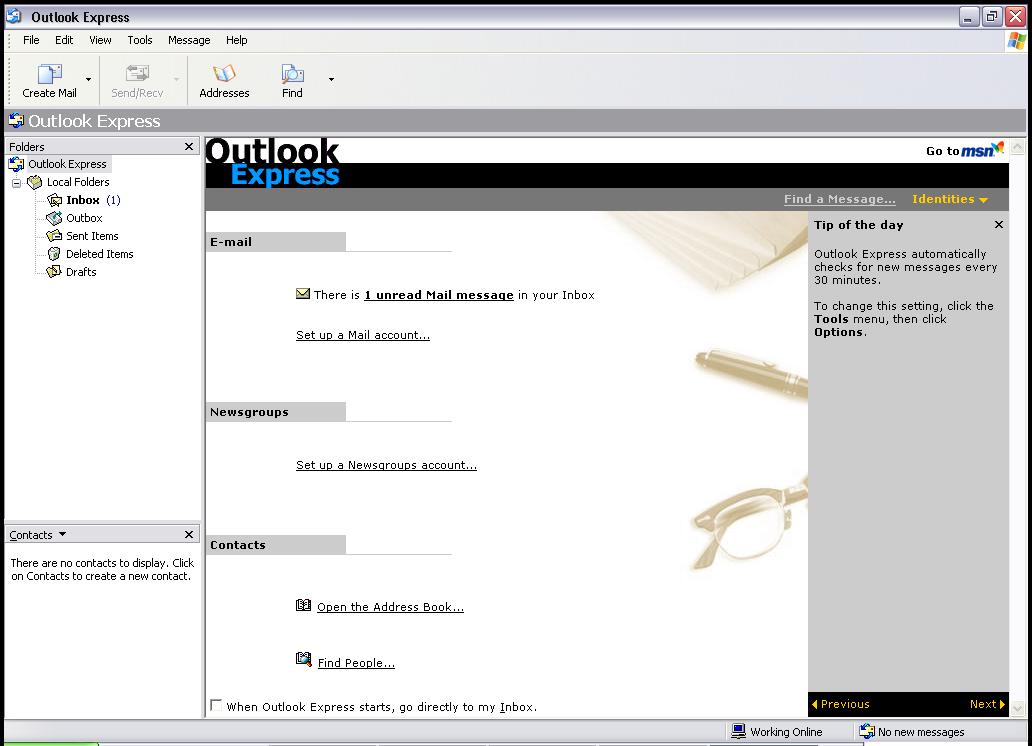Click the Go to msn link
This screenshot has width=1032, height=746.
click(964, 150)
